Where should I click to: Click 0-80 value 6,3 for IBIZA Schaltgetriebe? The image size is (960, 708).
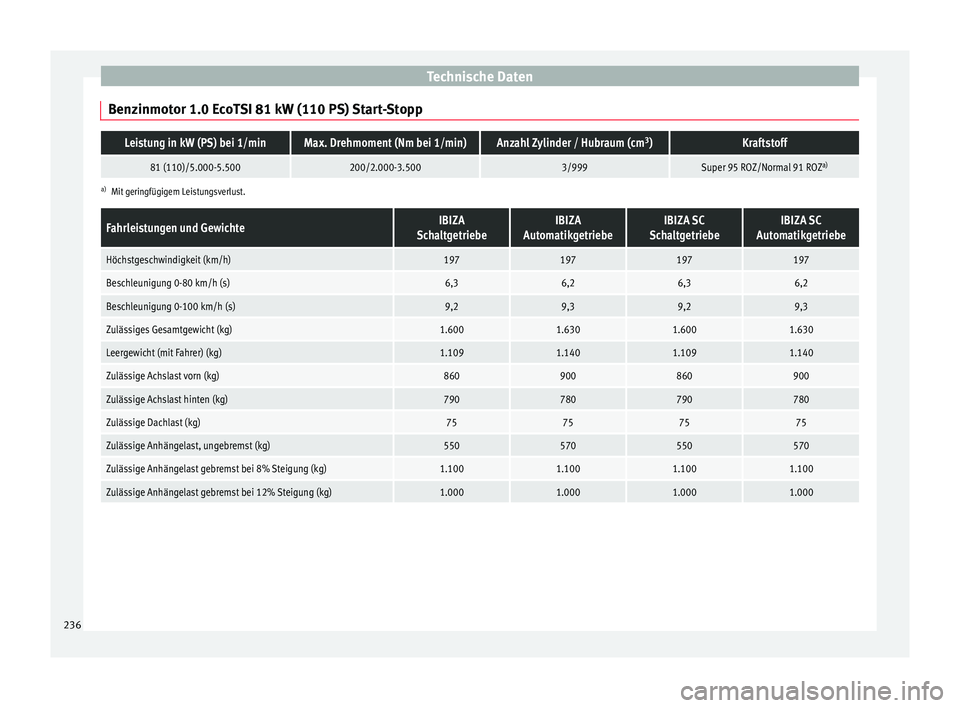(x=452, y=283)
